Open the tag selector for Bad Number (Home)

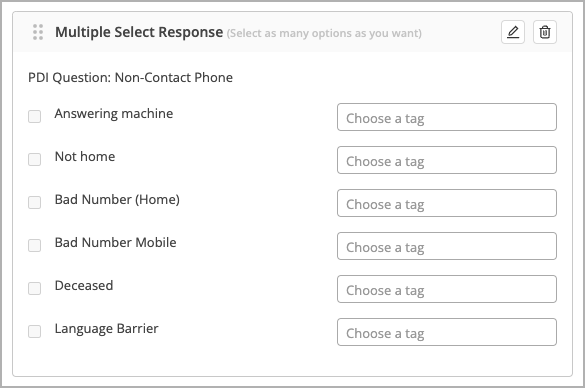(447, 203)
